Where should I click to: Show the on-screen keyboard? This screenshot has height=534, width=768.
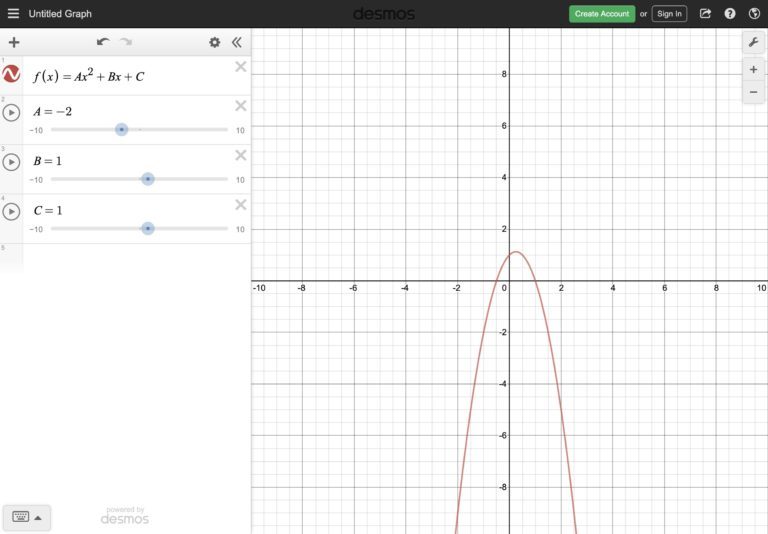pyautogui.click(x=21, y=517)
